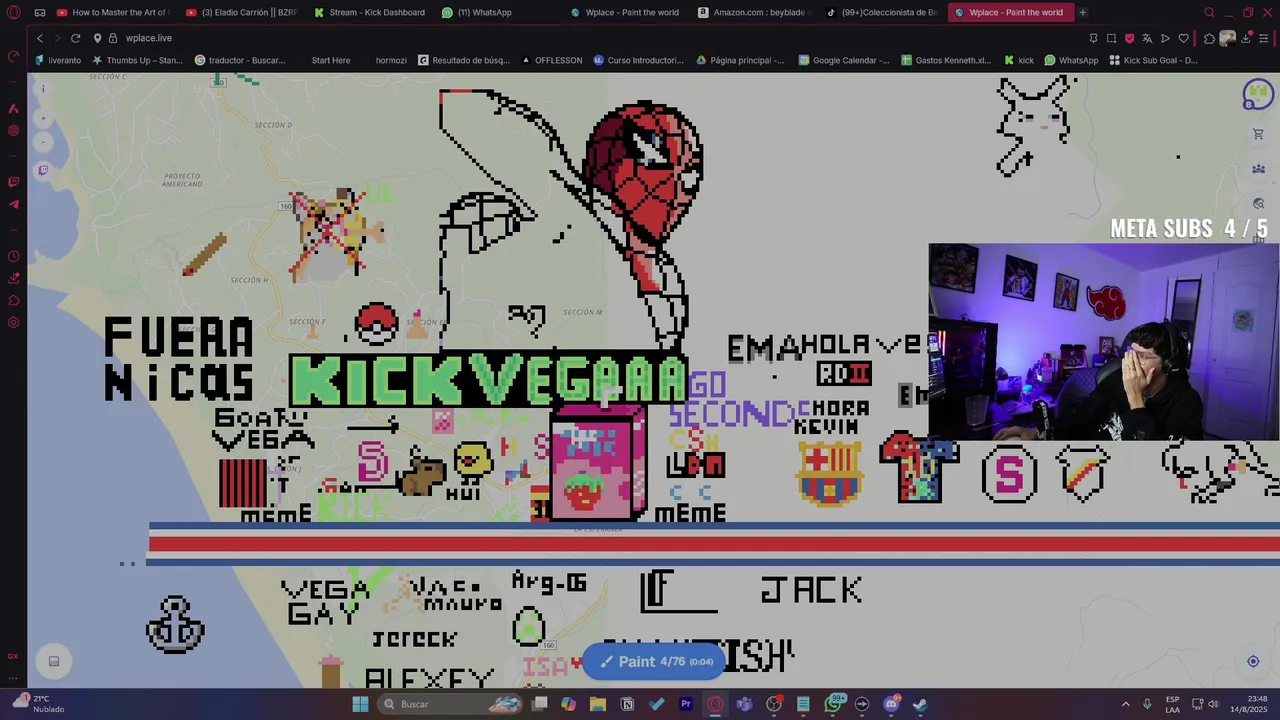Show hidden system tray icons
This screenshot has height=720, width=1280.
click(1125, 704)
